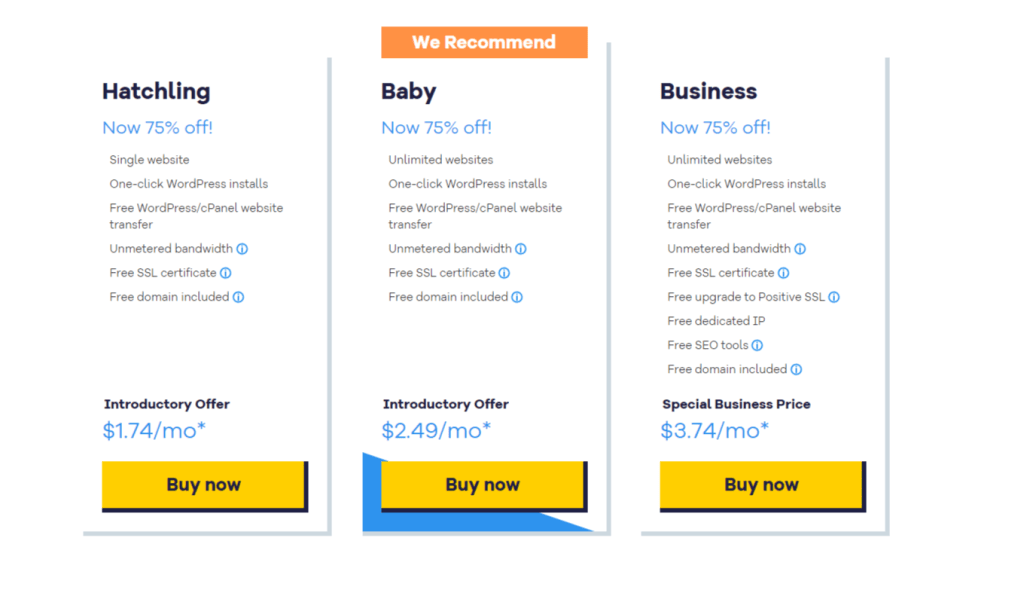Buy the Hatchling plan now
This screenshot has width=1024, height=602.
tap(204, 486)
